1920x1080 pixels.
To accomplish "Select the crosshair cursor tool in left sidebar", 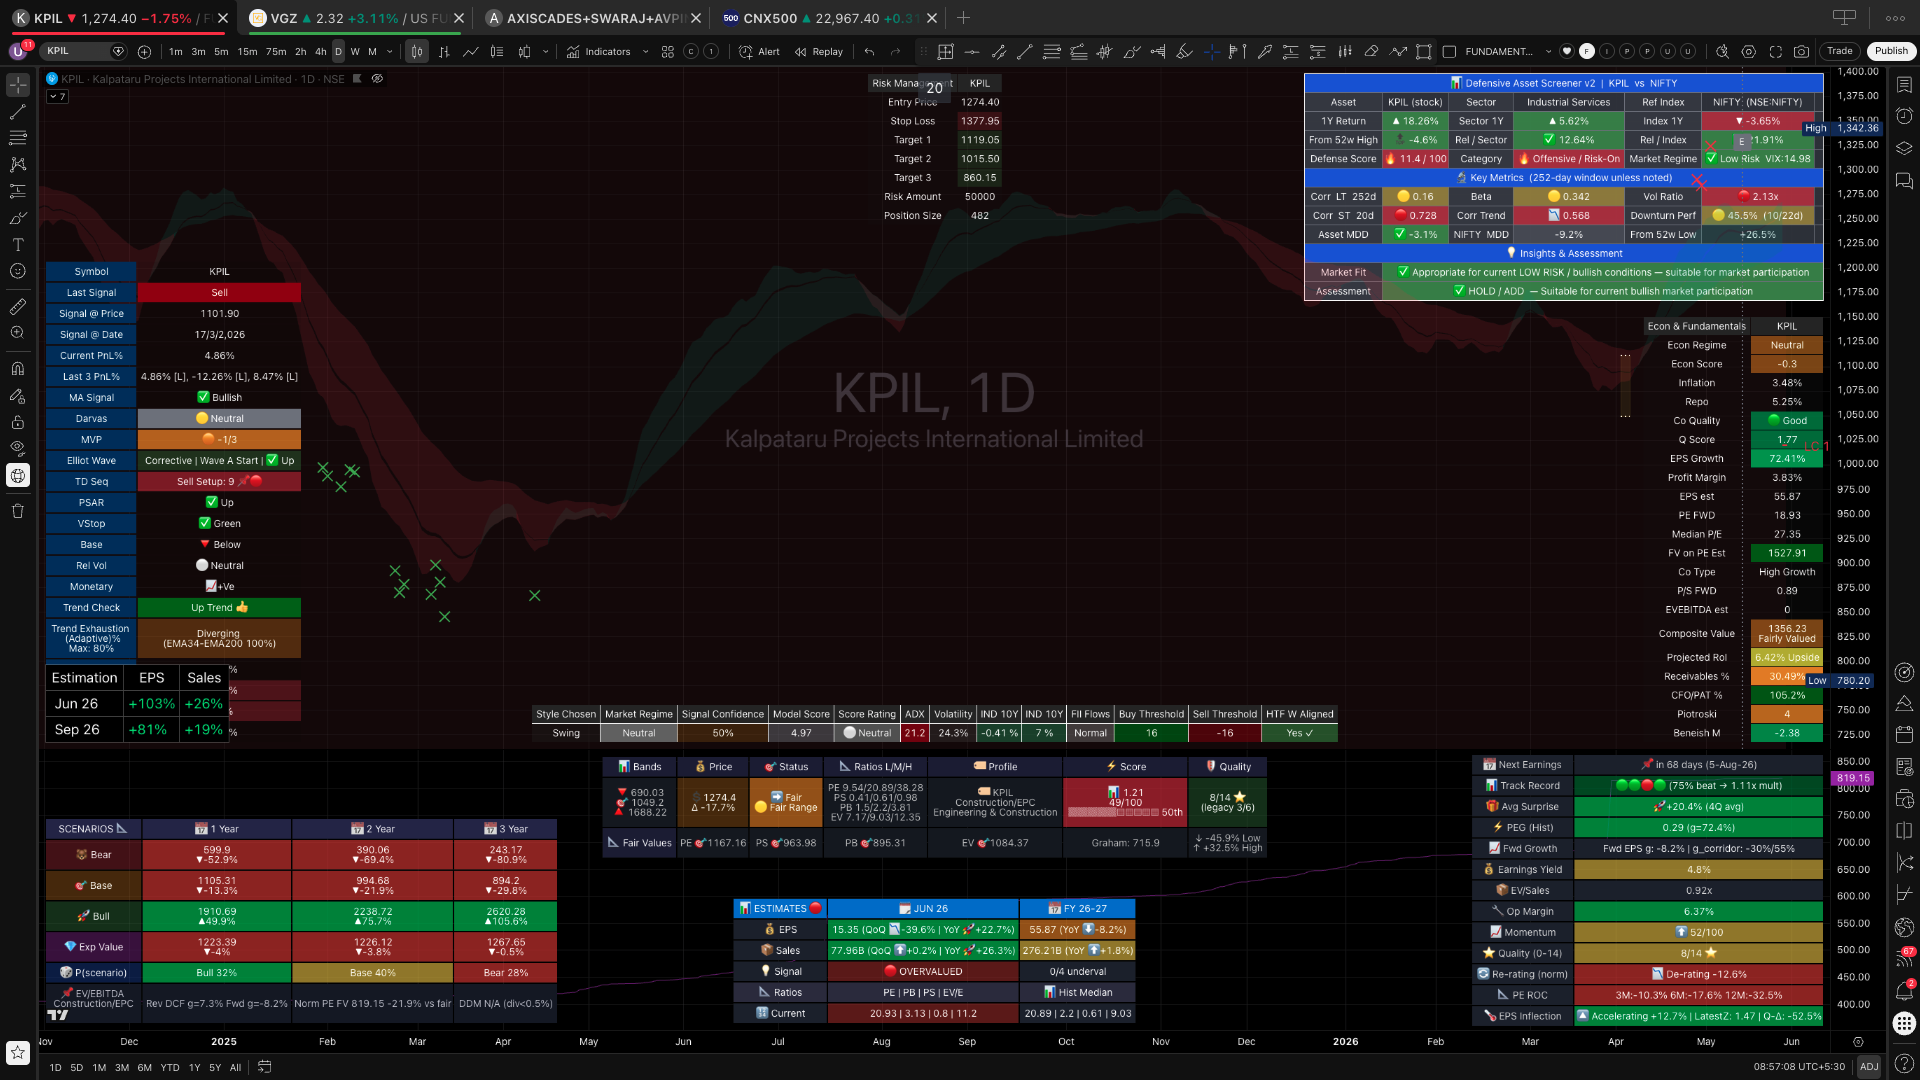I will pos(18,85).
